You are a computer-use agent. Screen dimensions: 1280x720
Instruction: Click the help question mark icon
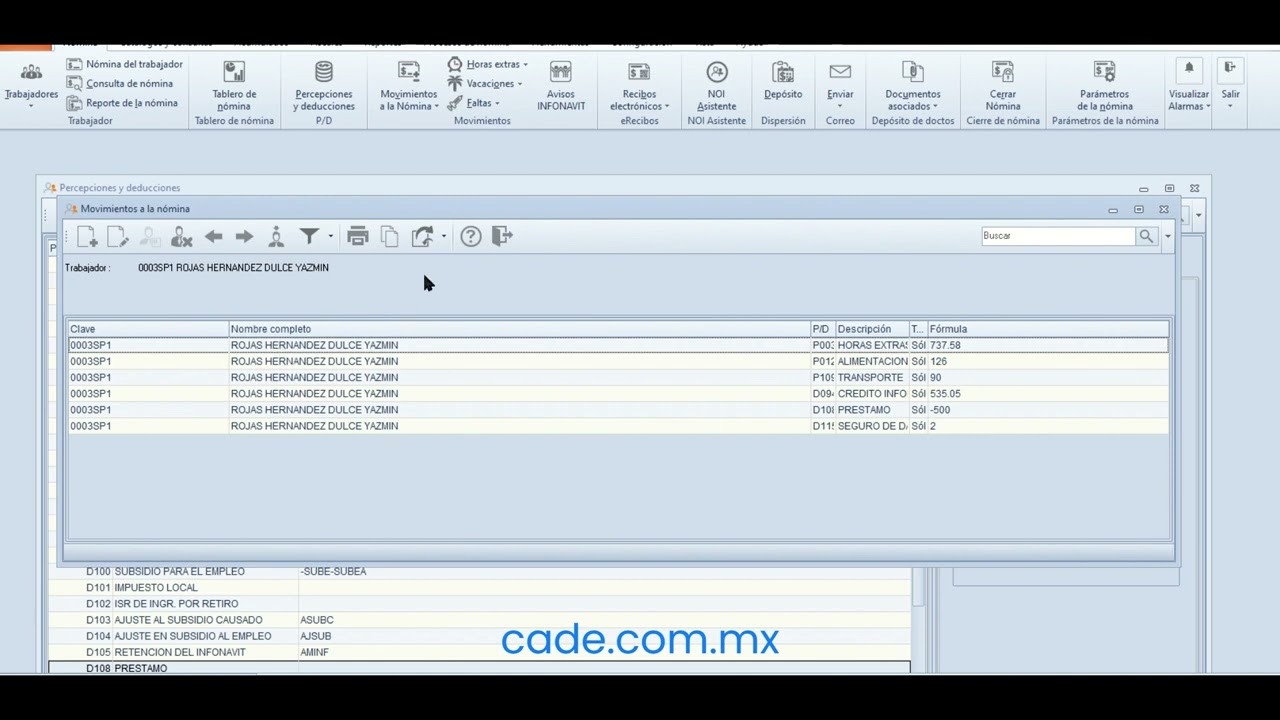coord(470,236)
